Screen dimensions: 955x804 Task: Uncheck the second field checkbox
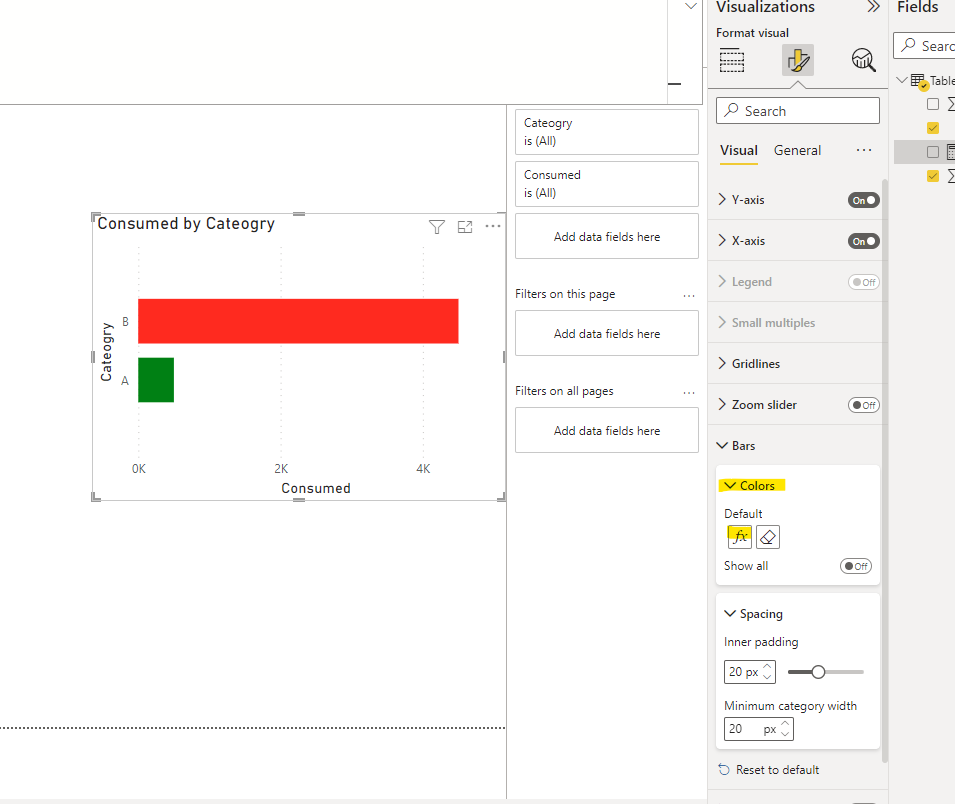click(x=932, y=128)
